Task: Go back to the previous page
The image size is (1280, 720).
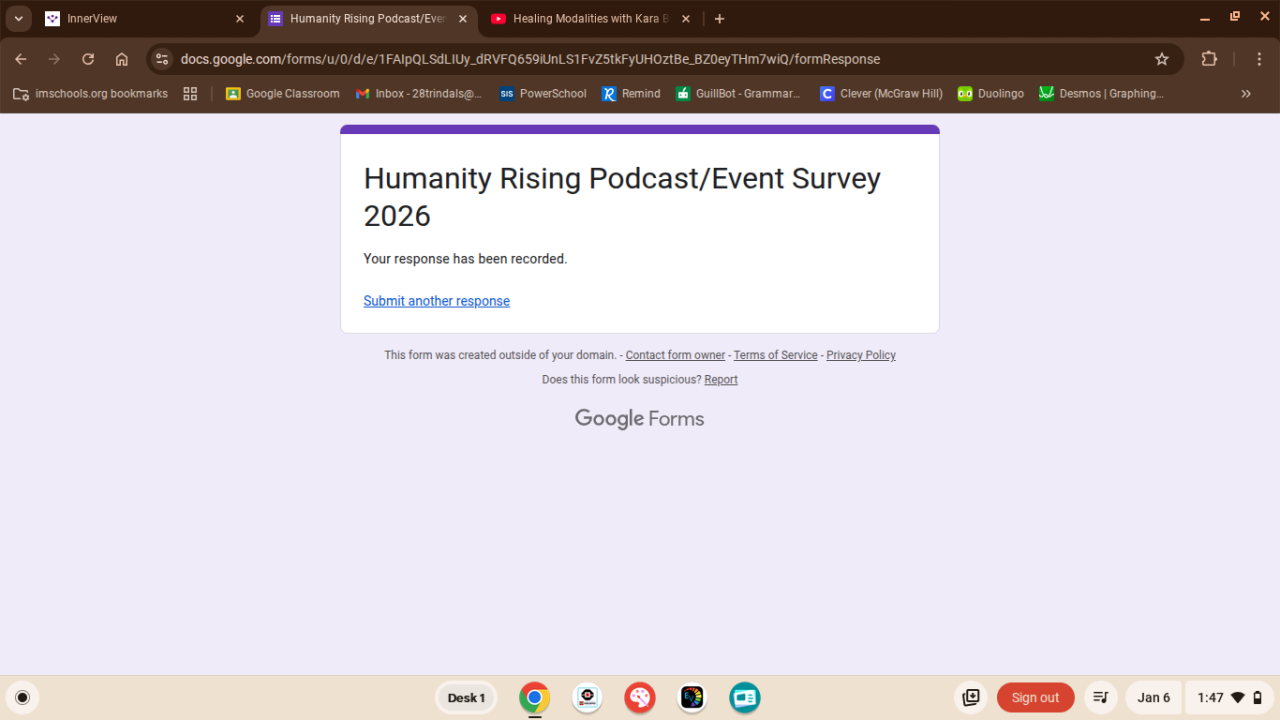Action: [x=21, y=59]
